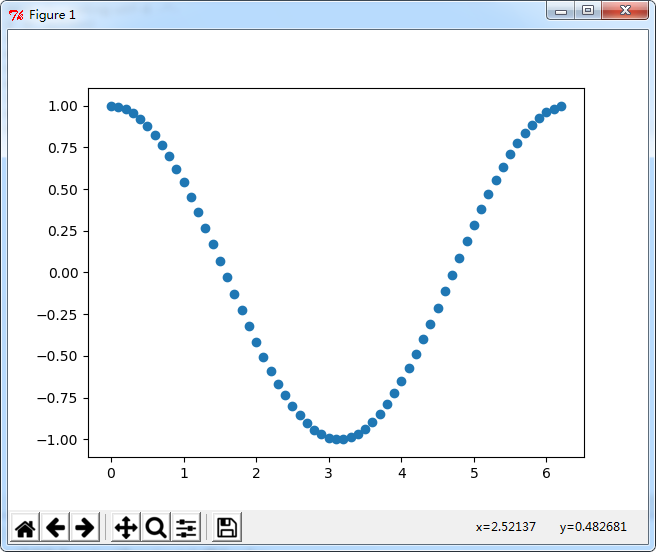Image resolution: width=656 pixels, height=552 pixels.
Task: Click the 'Figure 1' window title
Action: point(52,15)
